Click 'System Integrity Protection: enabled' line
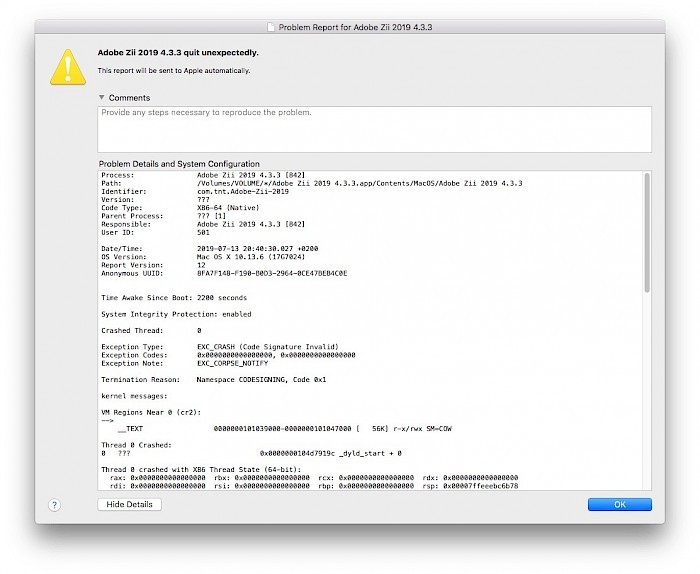 click(x=176, y=314)
